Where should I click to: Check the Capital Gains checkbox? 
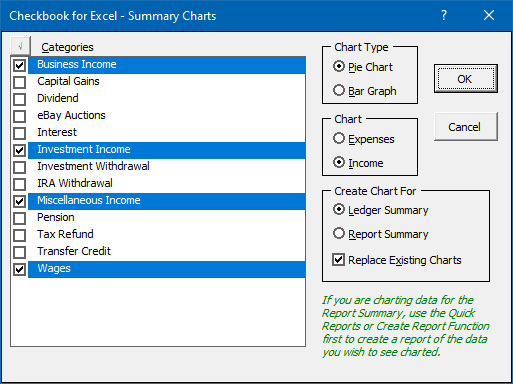20,82
